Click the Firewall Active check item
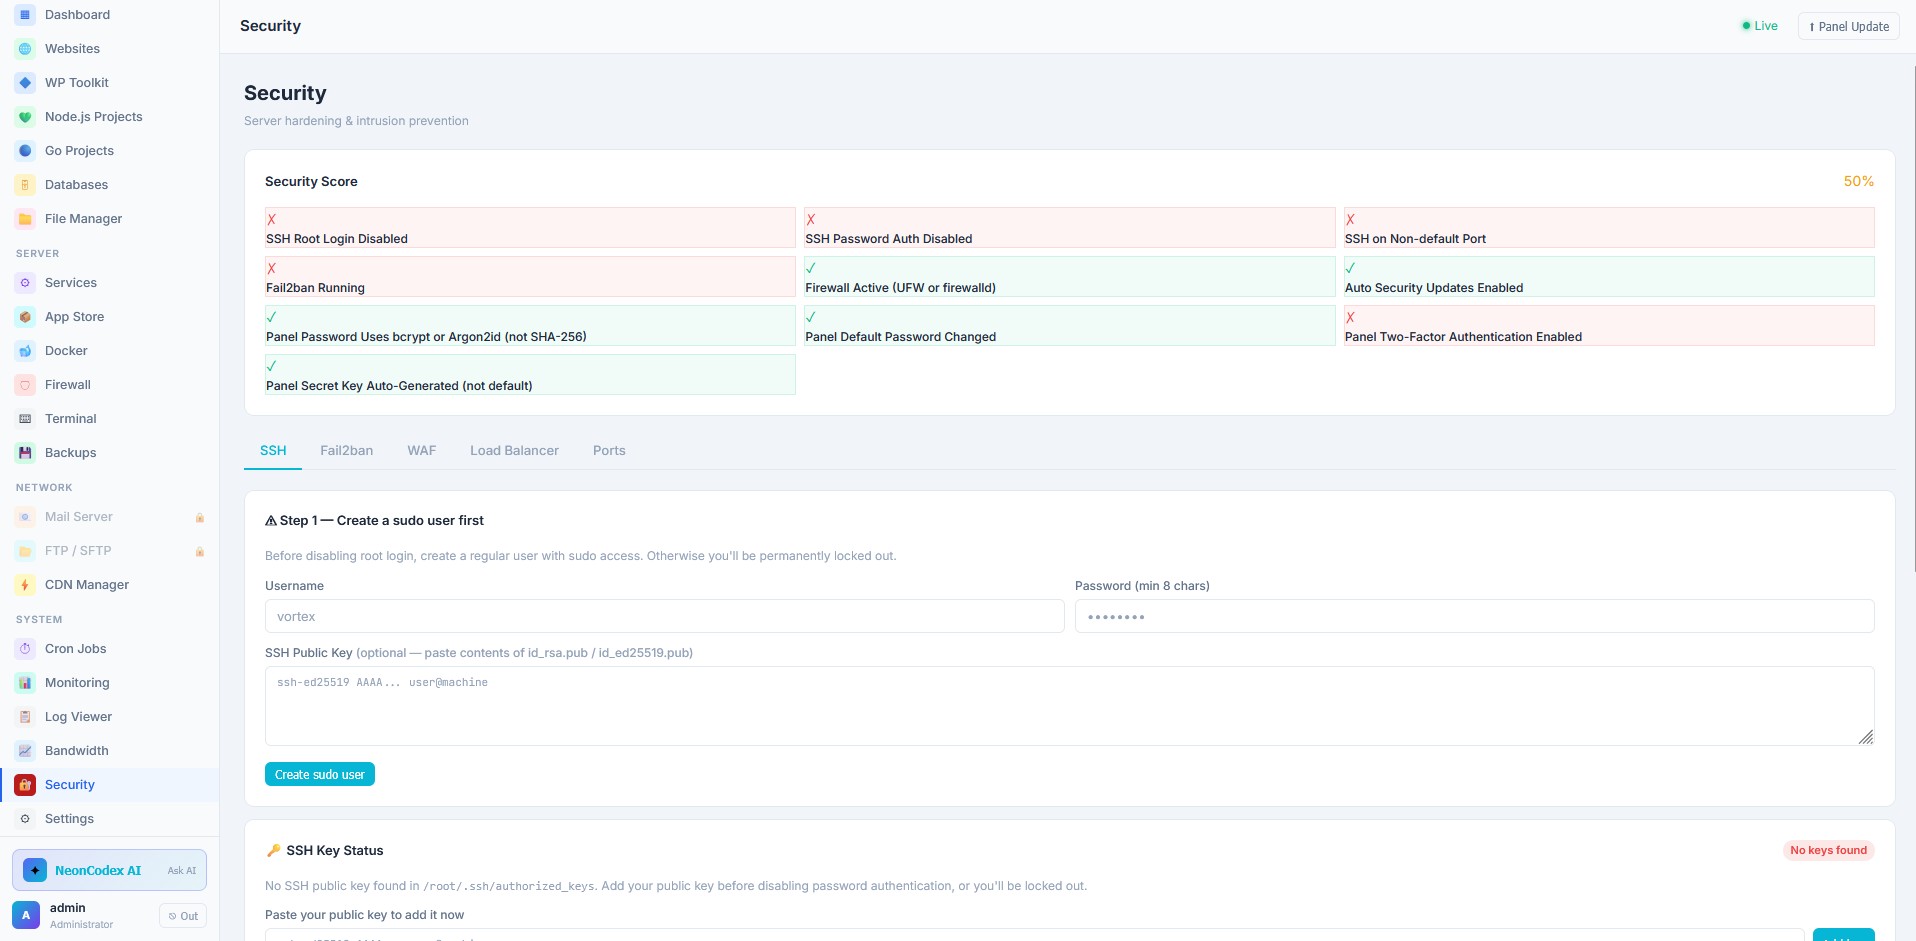This screenshot has height=941, width=1916. pyautogui.click(x=1070, y=277)
